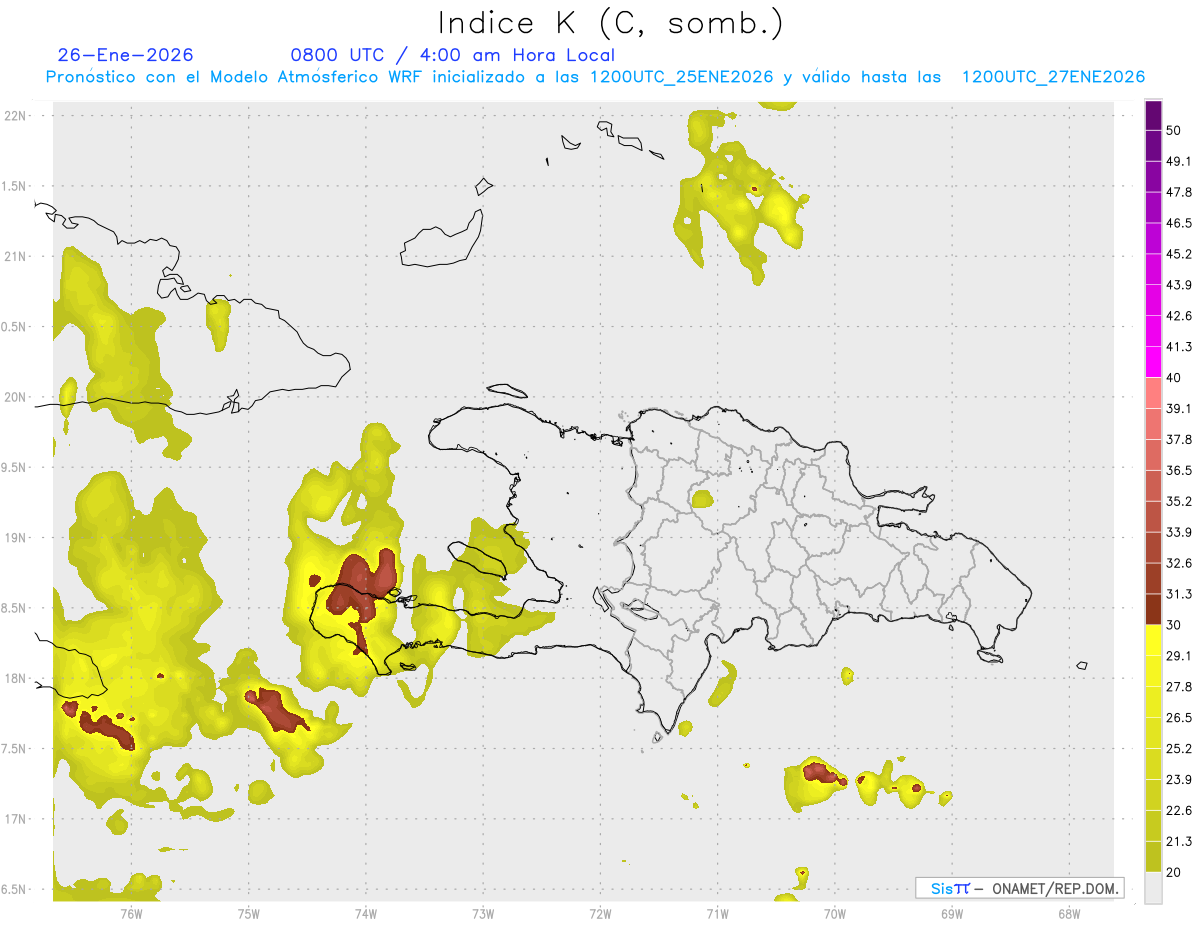Click the legend value "47.8"
Image resolution: width=1200 pixels, height=927 pixels.
(1179, 192)
